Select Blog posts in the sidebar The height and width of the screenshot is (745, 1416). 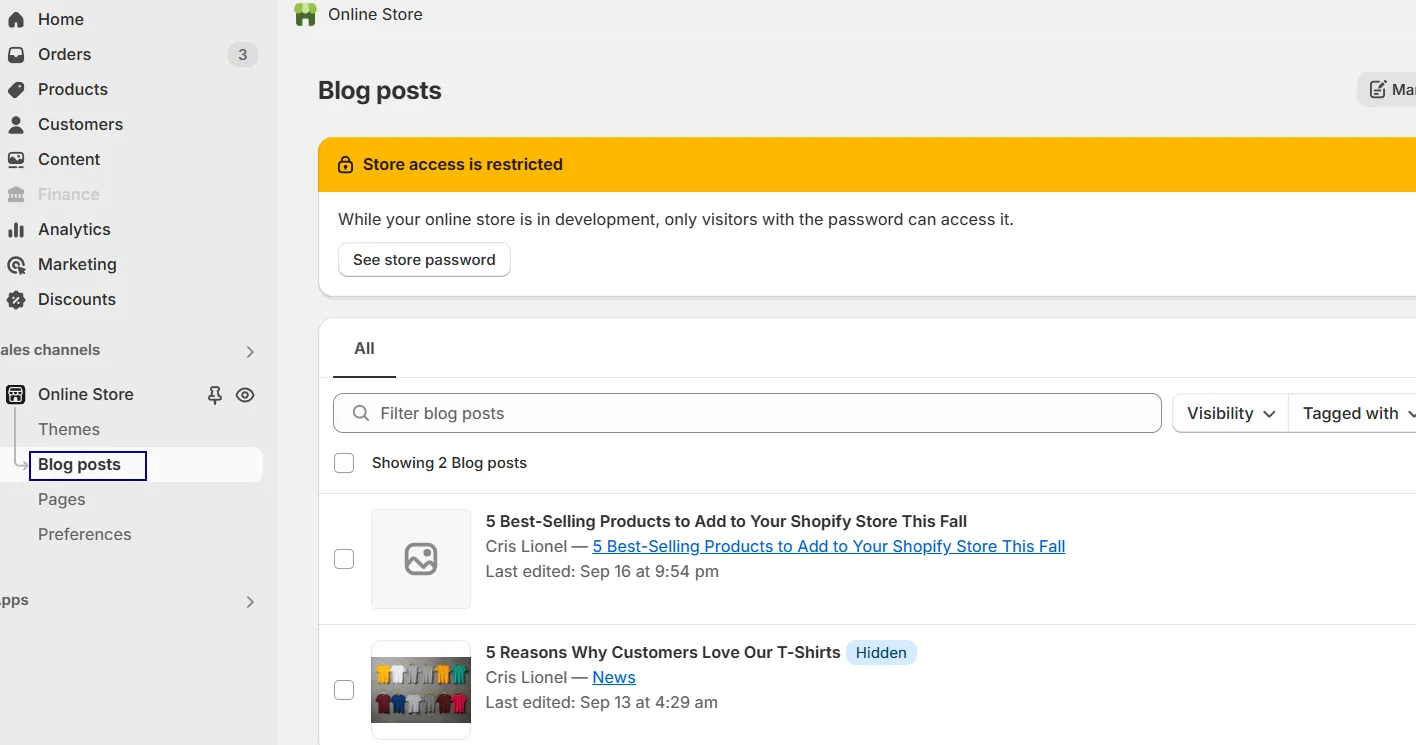coord(79,464)
